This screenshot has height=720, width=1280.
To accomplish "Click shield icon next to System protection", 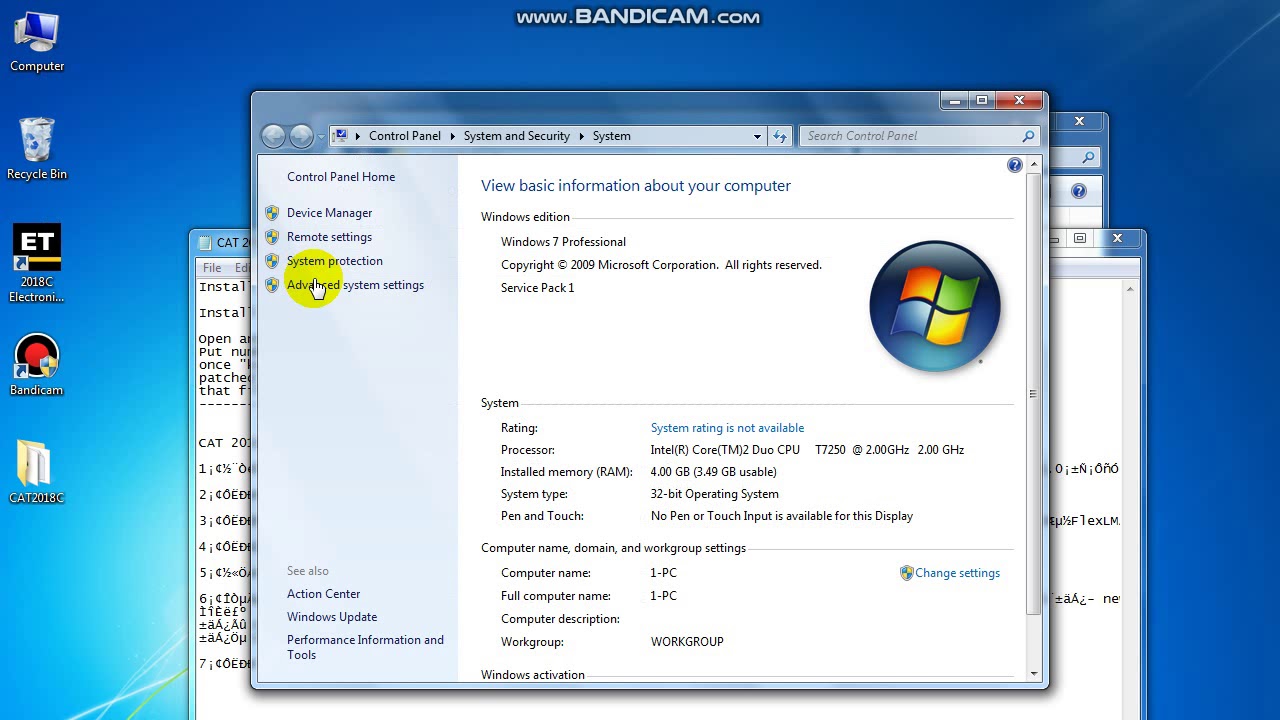I will tap(272, 261).
